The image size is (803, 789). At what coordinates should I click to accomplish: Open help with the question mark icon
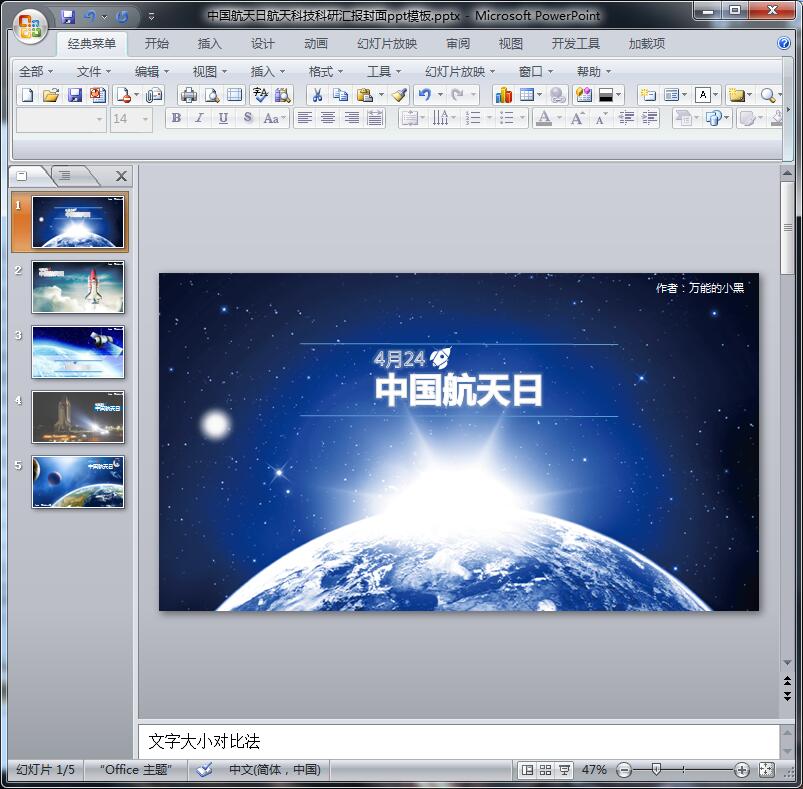(784, 43)
